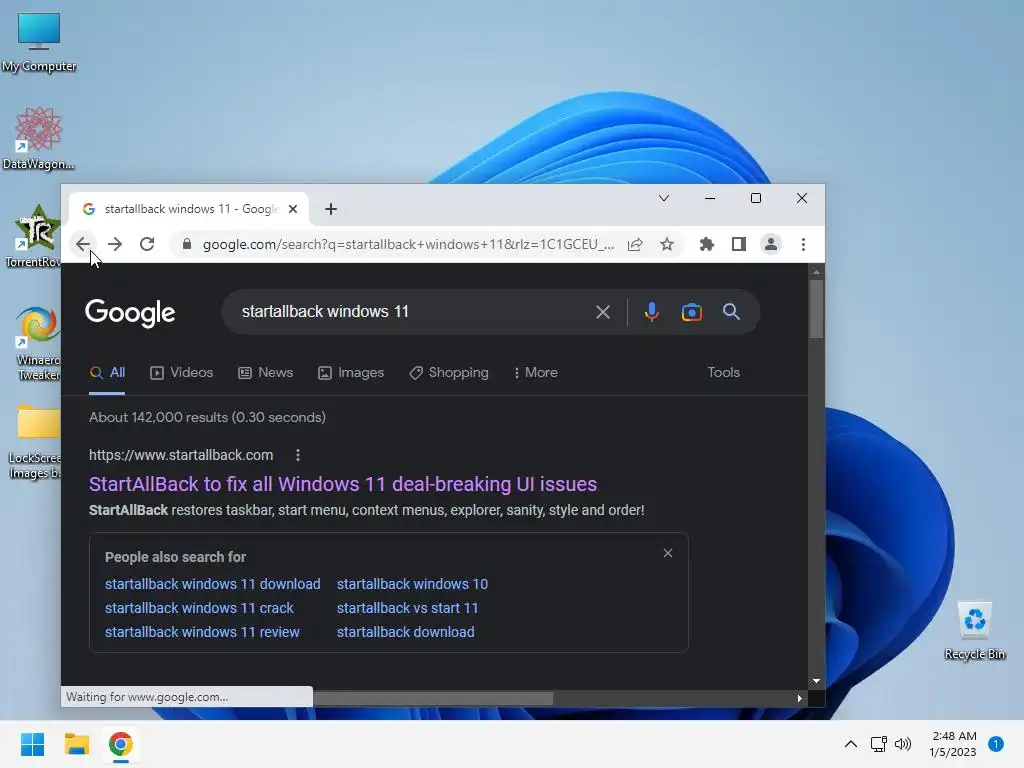Bookmark this tab with the star icon
1024x768 pixels.
pos(667,244)
